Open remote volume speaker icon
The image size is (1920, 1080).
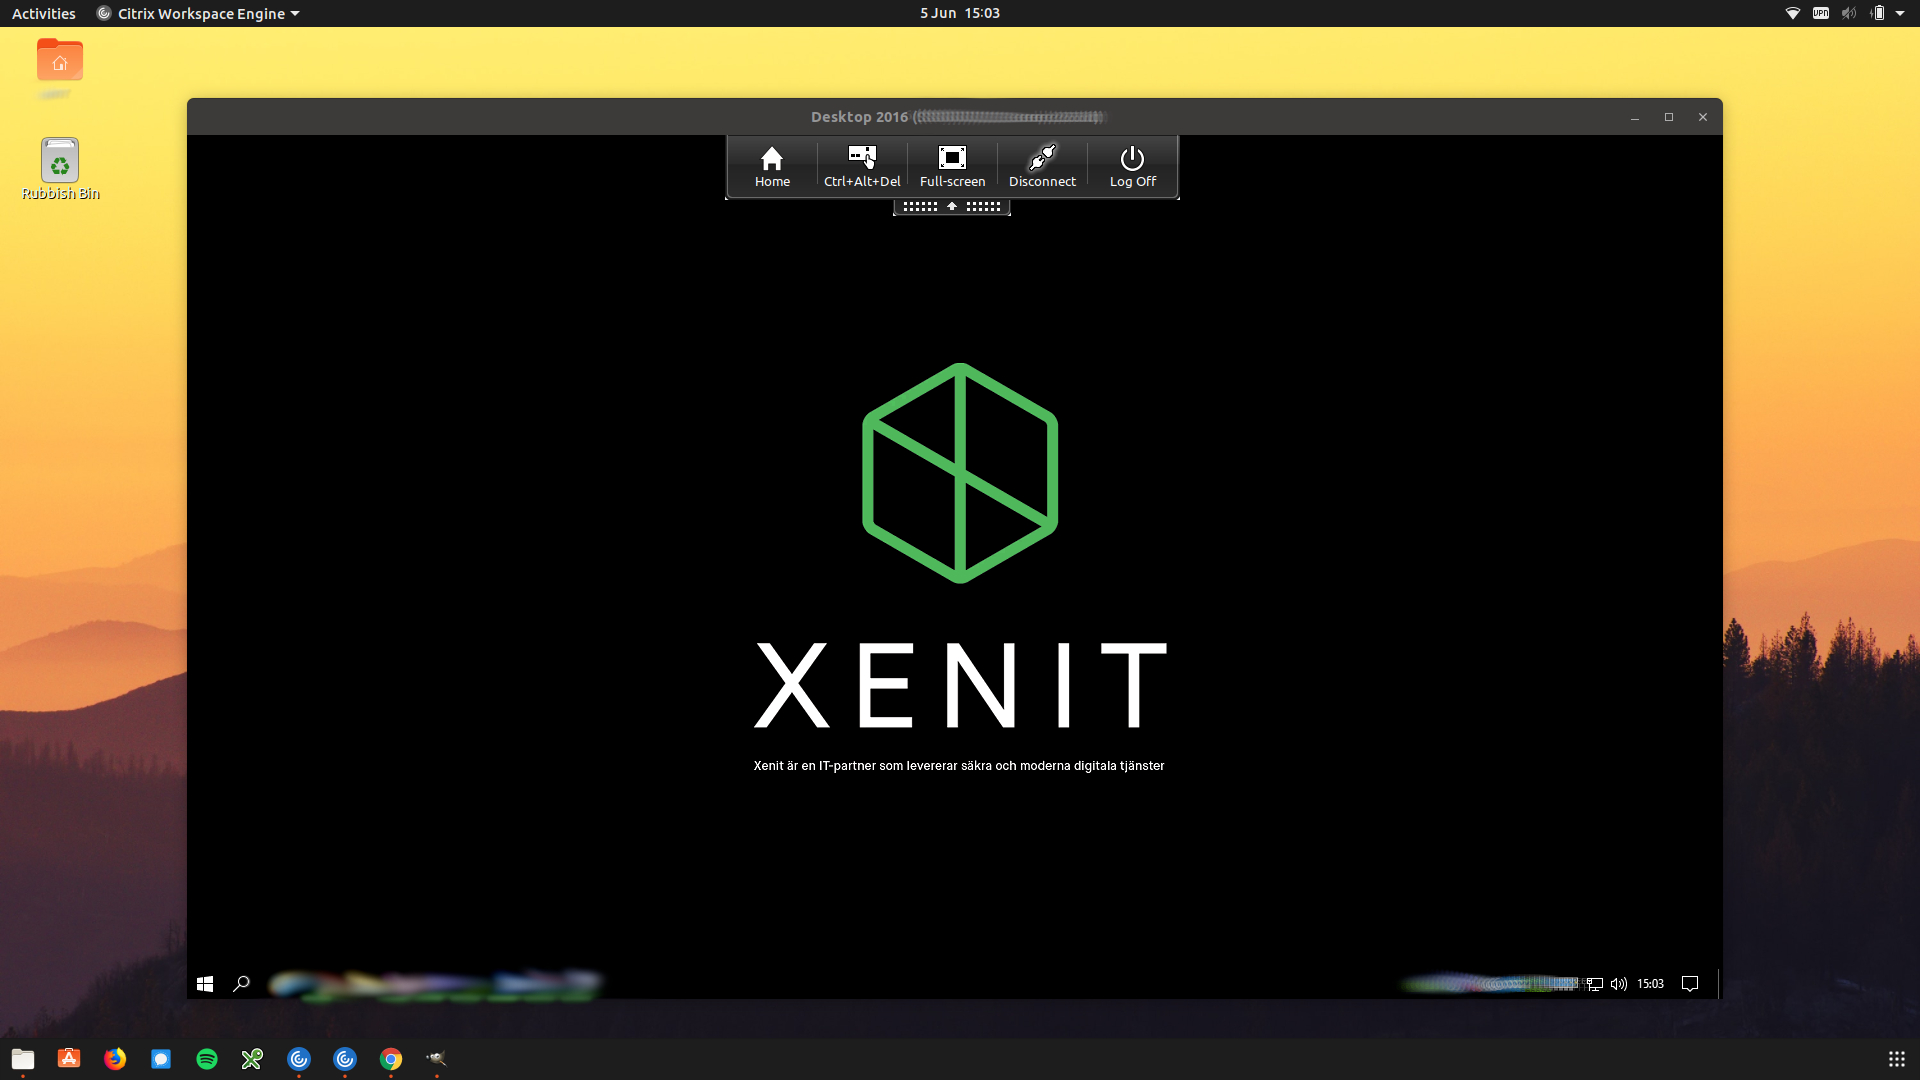coord(1619,984)
